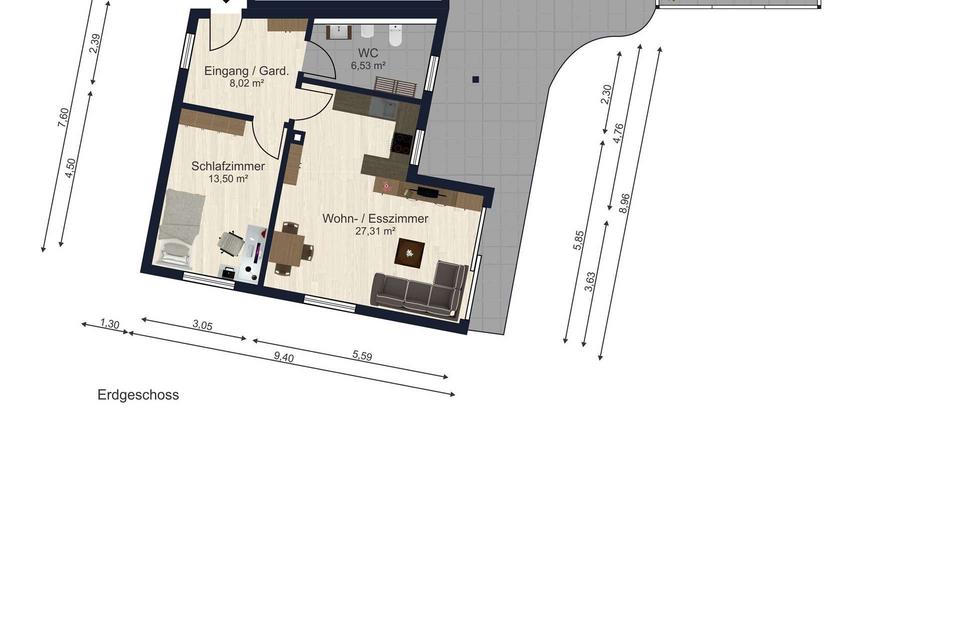Select the 7,60 dimension on left side
Screen dimensions: 960x637
click(x=63, y=117)
